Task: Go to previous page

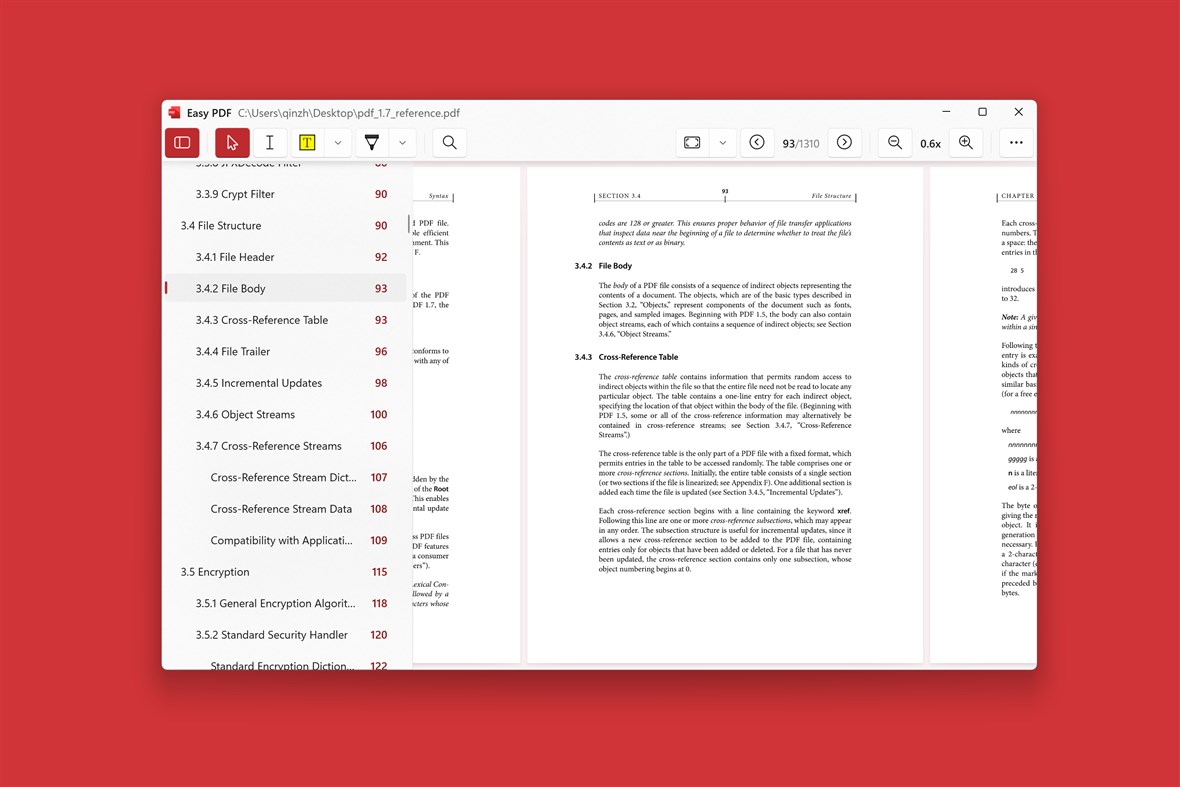Action: [x=757, y=142]
